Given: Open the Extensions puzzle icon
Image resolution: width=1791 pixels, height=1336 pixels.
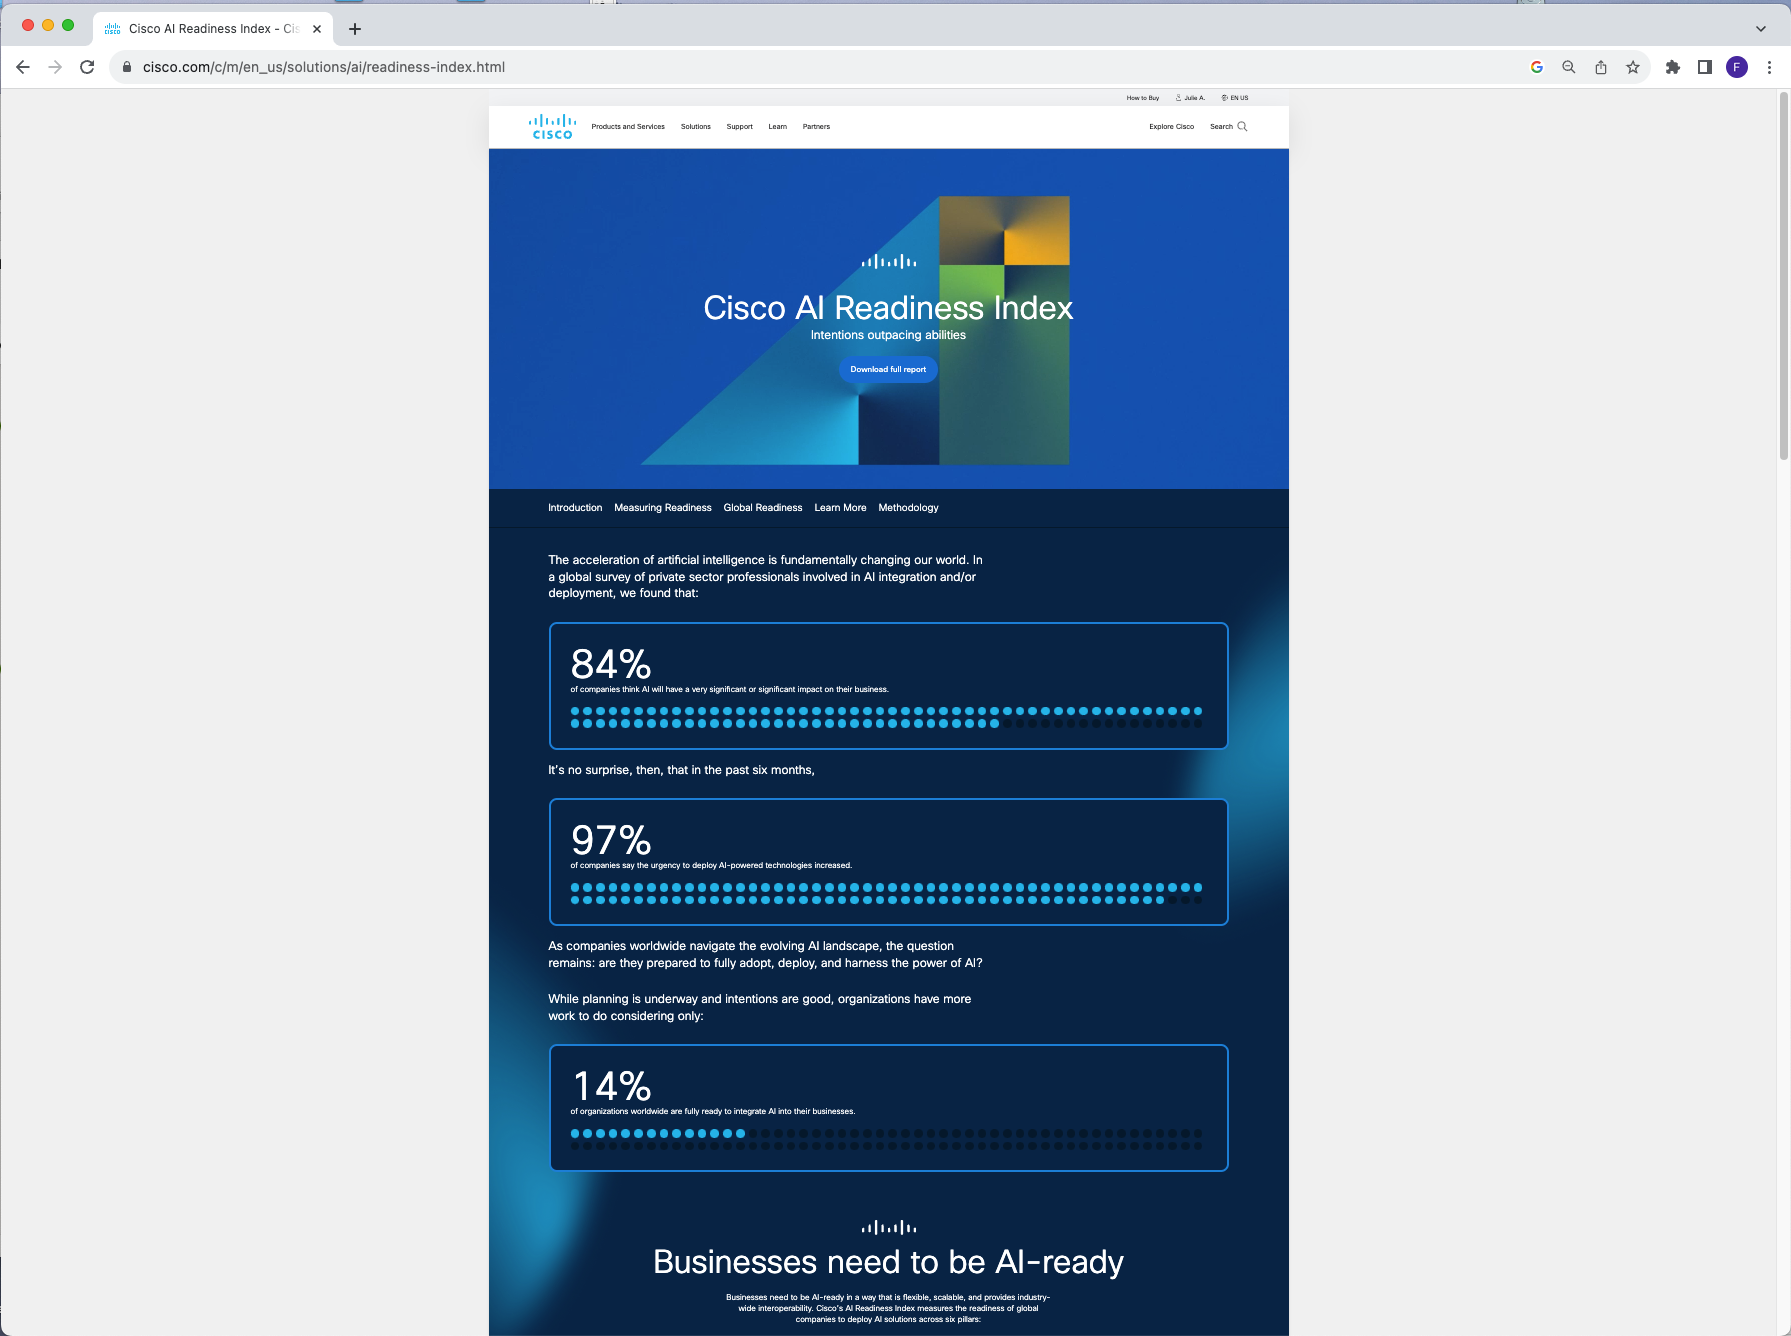Looking at the screenshot, I should [x=1673, y=67].
